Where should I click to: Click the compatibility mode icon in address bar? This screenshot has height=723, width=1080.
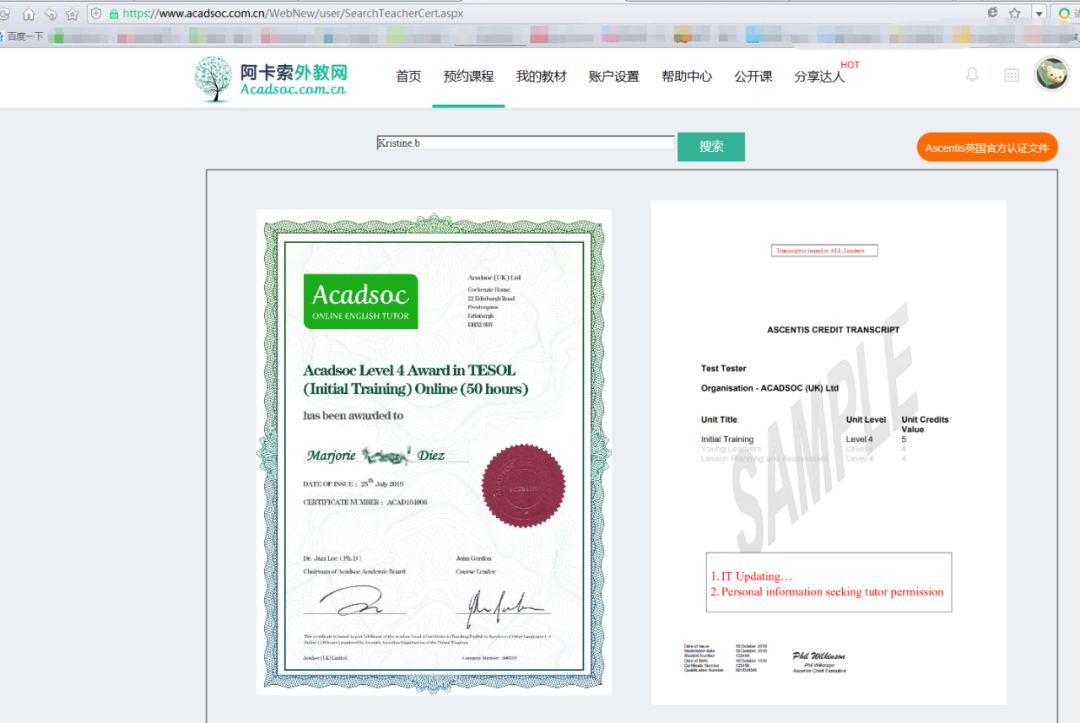coord(993,12)
